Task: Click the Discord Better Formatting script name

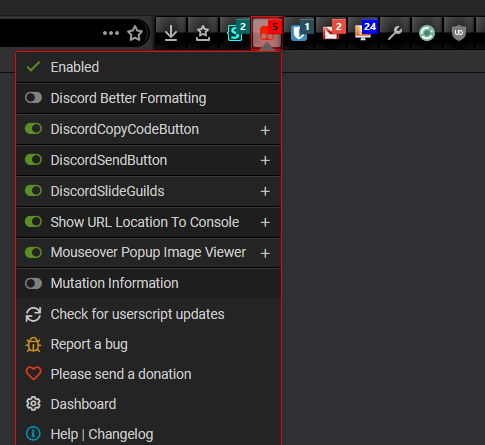Action: tap(128, 98)
